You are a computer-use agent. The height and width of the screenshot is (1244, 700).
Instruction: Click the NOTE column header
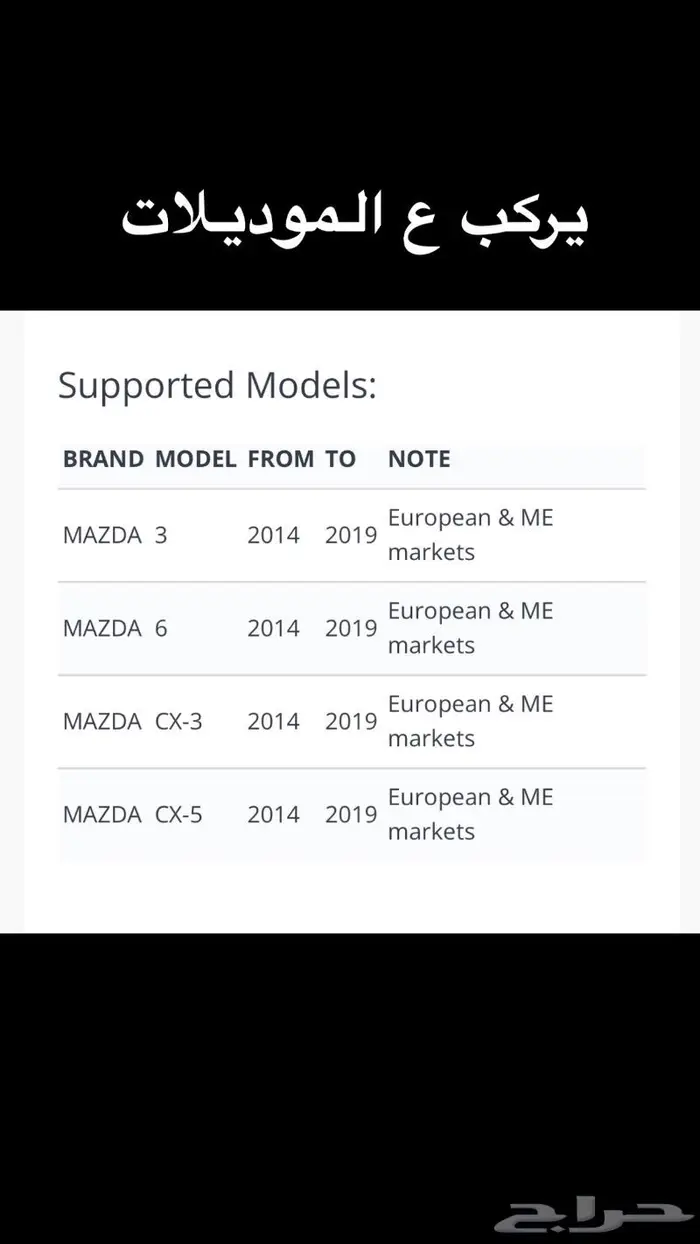419,459
